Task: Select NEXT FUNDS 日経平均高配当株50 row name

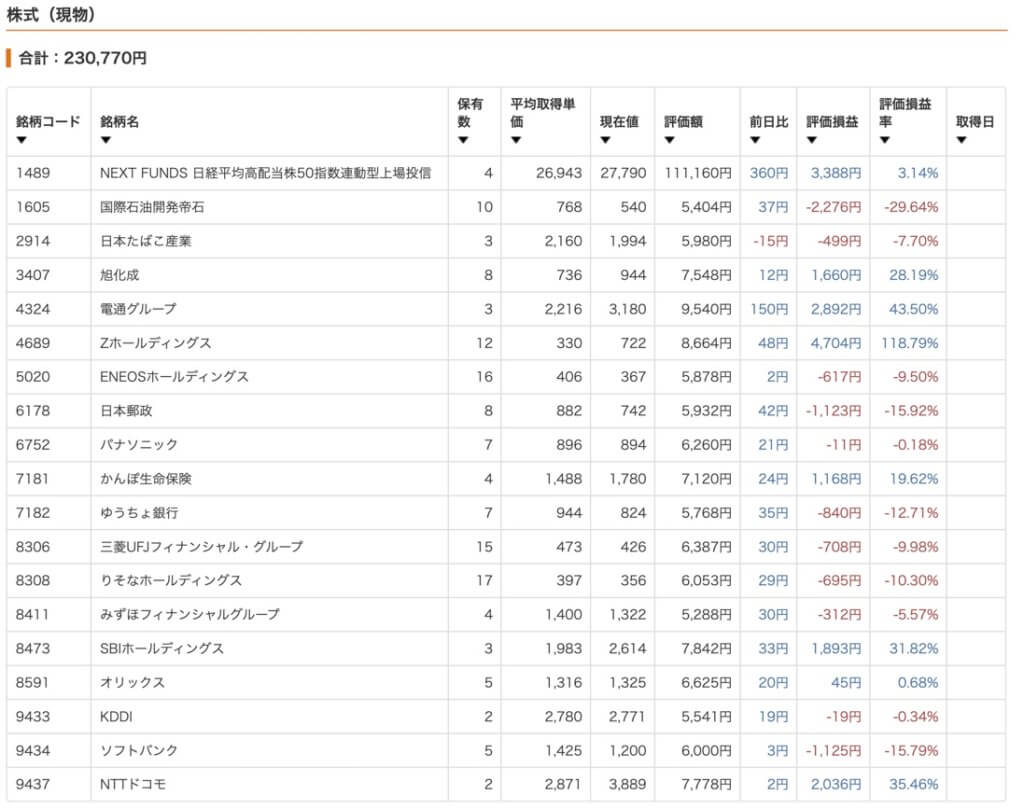Action: point(265,173)
